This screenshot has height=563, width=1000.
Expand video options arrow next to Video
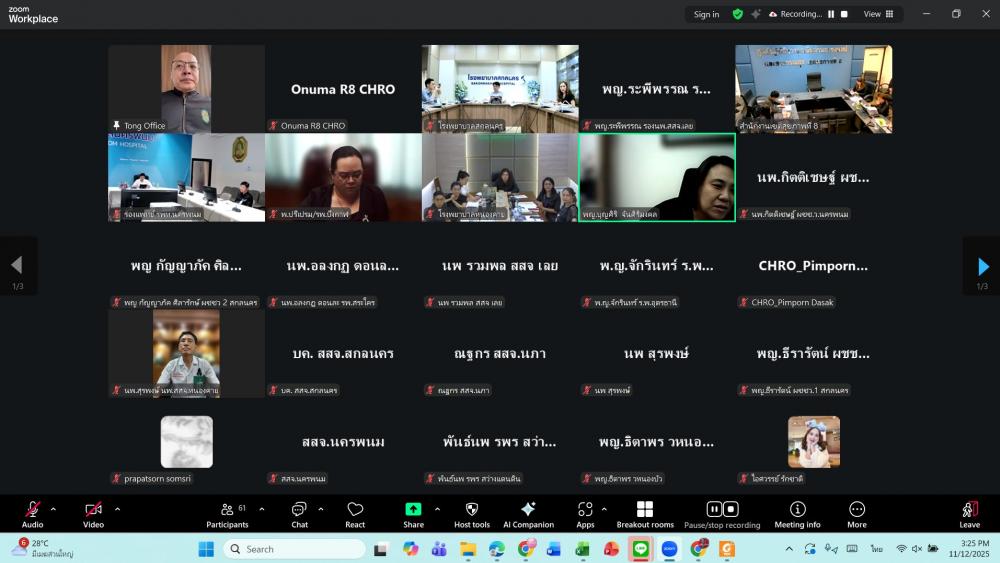[117, 509]
